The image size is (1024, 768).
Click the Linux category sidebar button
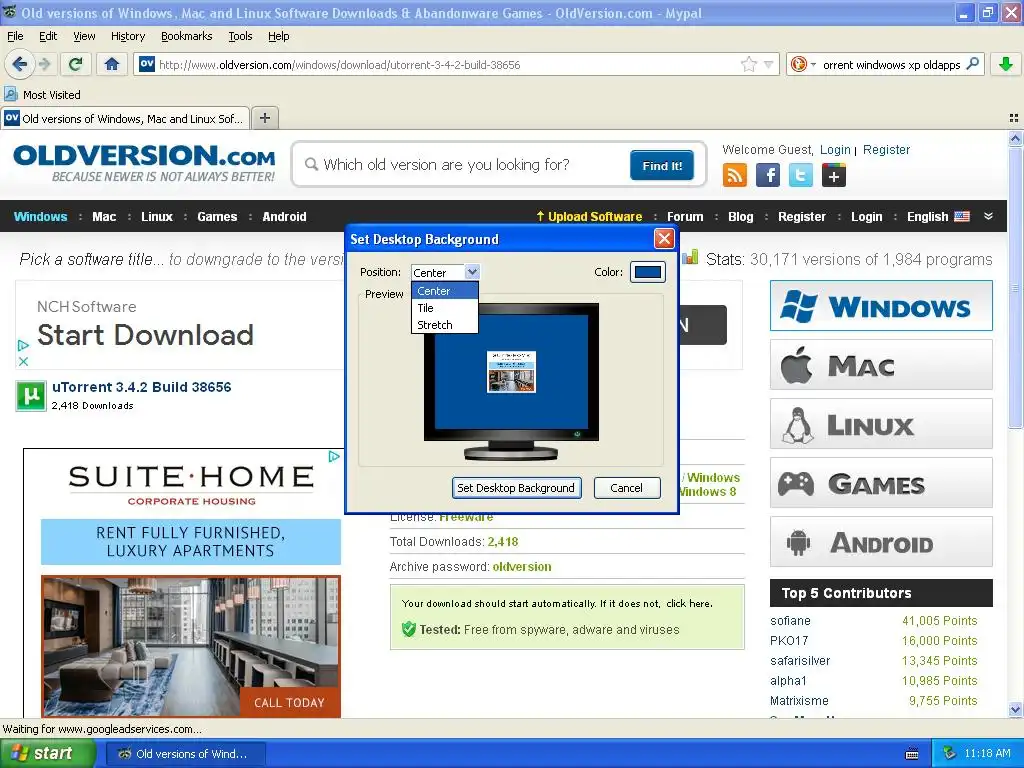click(881, 424)
